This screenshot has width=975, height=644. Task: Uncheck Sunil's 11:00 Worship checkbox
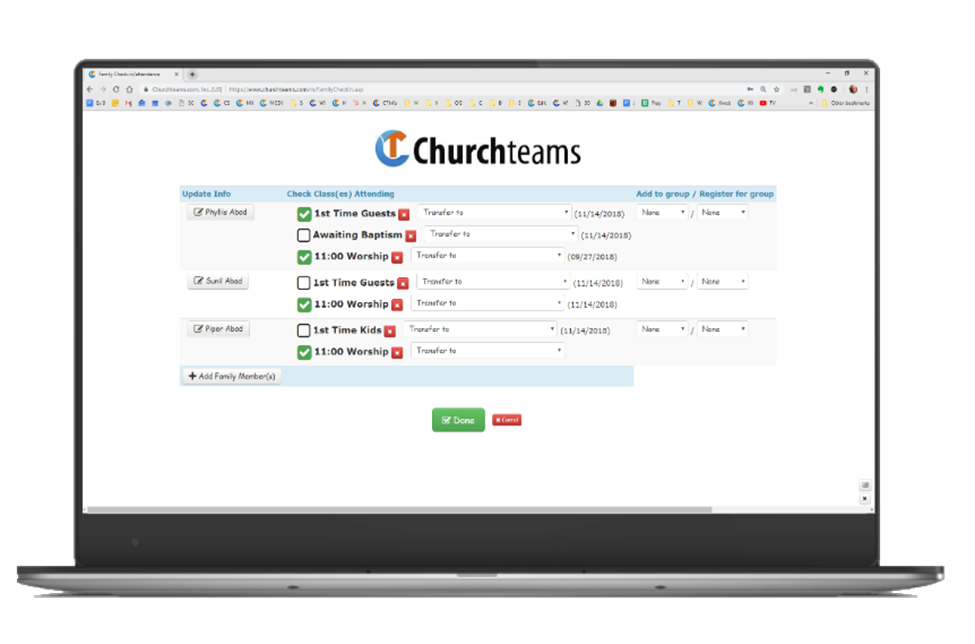[x=304, y=305]
